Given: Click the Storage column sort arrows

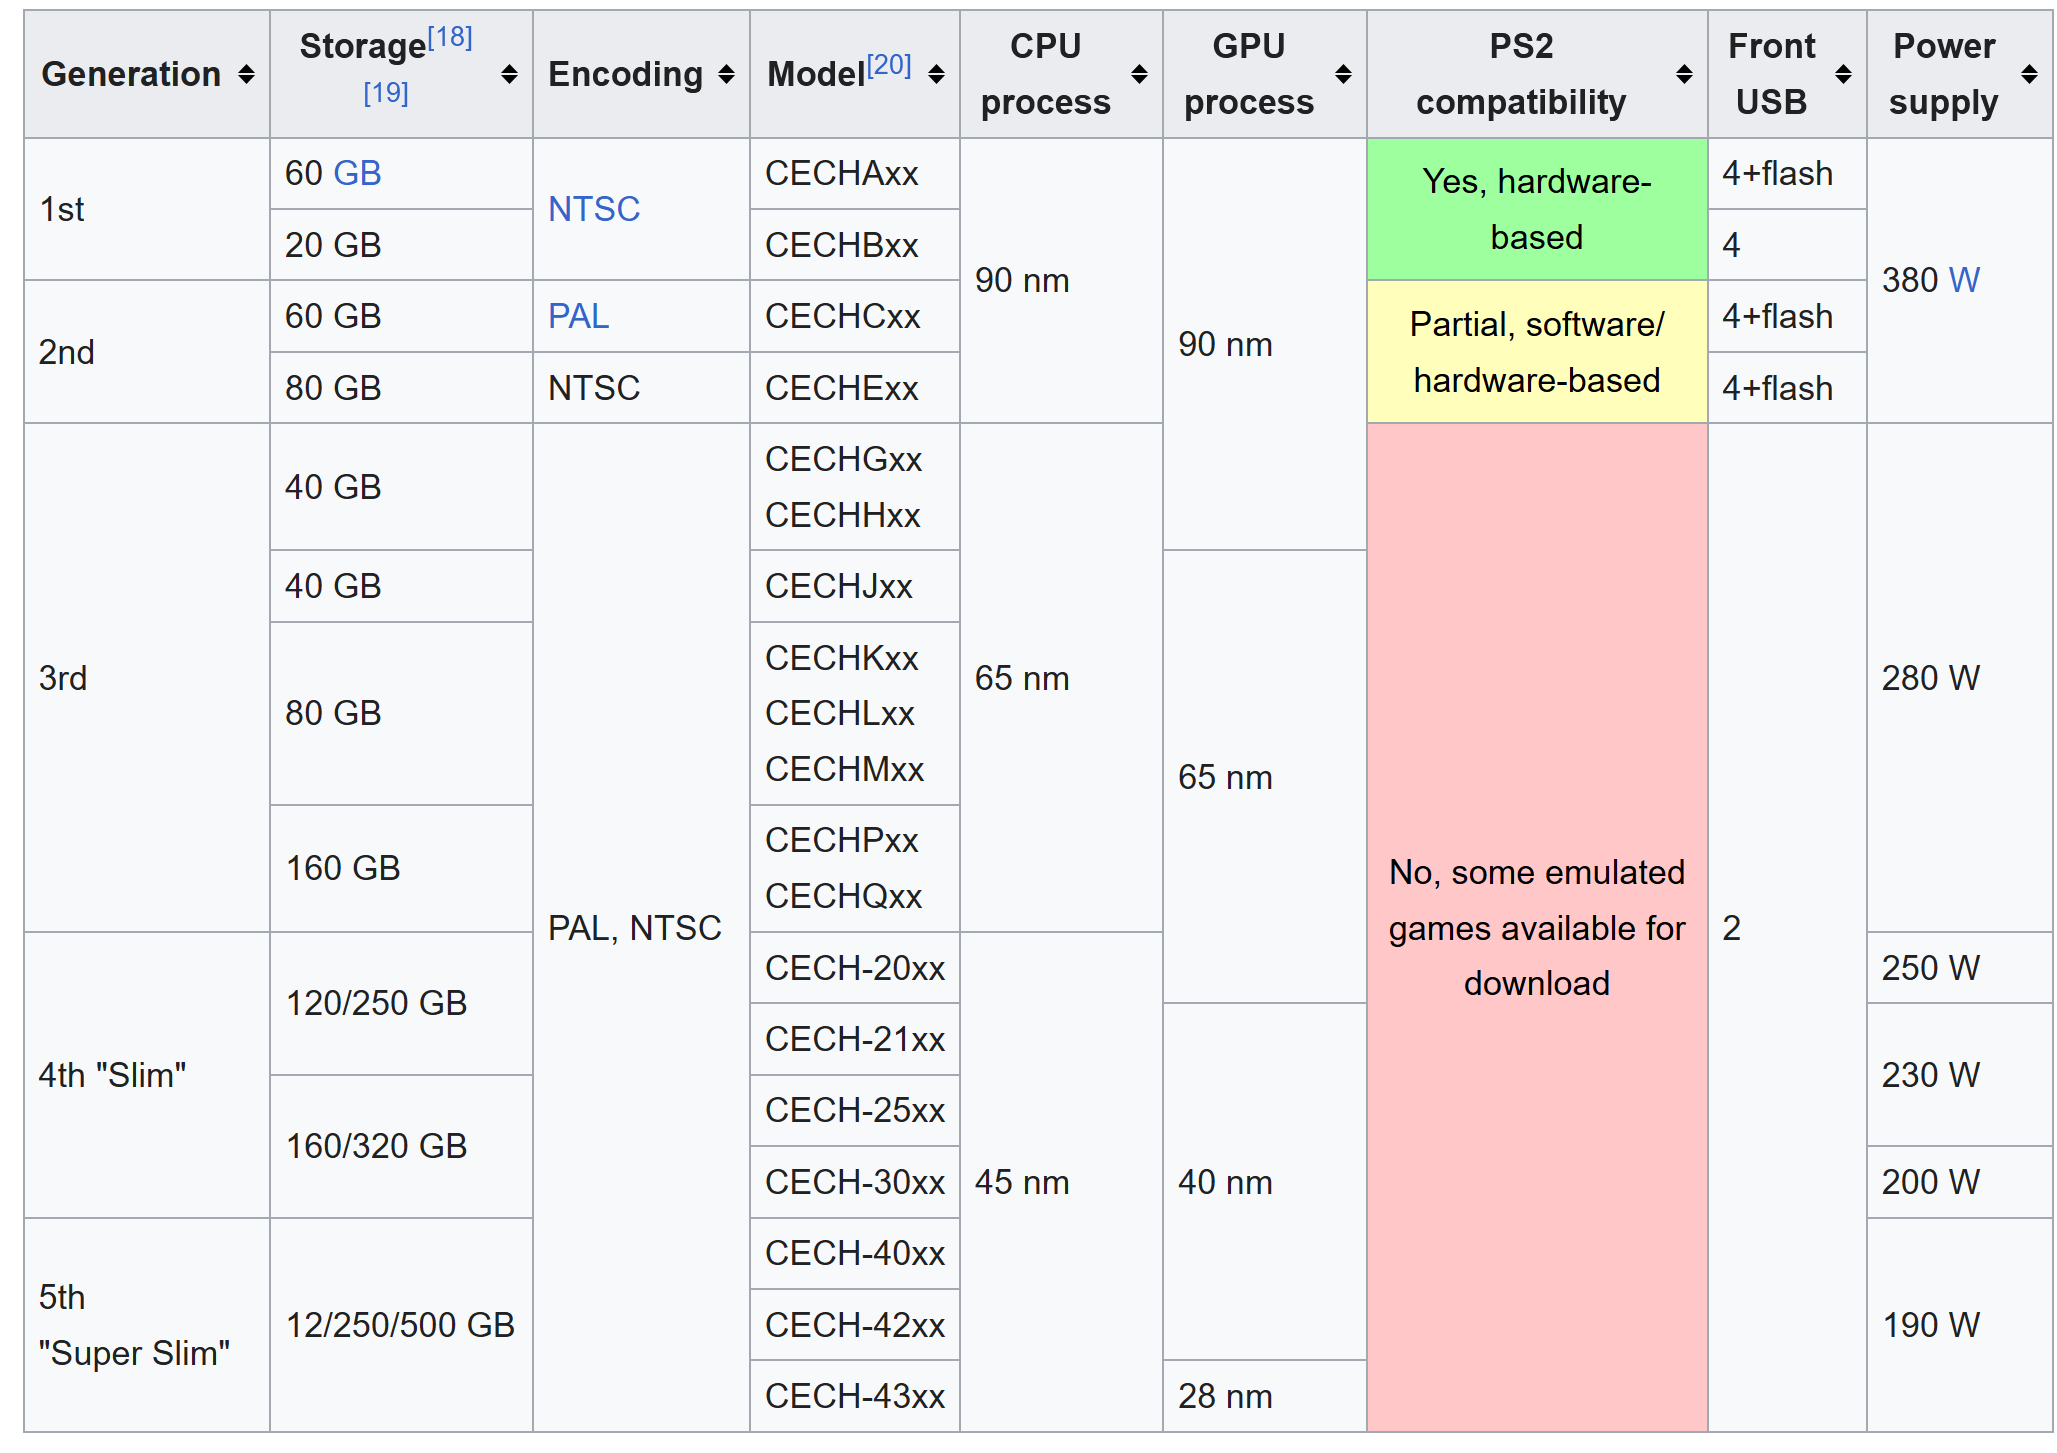Looking at the screenshot, I should point(509,74).
